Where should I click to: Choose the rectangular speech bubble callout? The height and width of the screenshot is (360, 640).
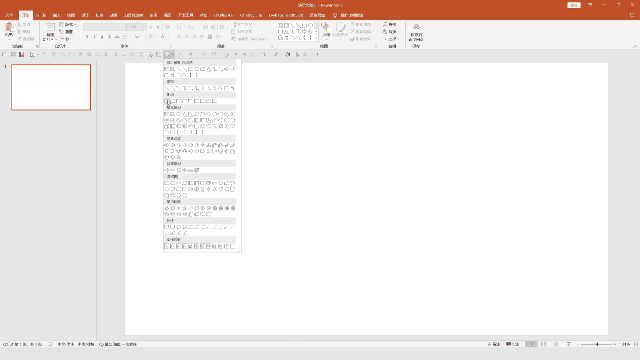(x=166, y=227)
